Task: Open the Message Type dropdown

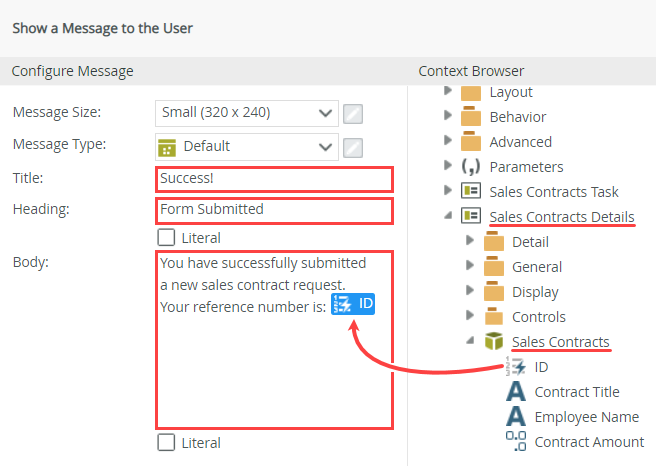Action: click(246, 147)
